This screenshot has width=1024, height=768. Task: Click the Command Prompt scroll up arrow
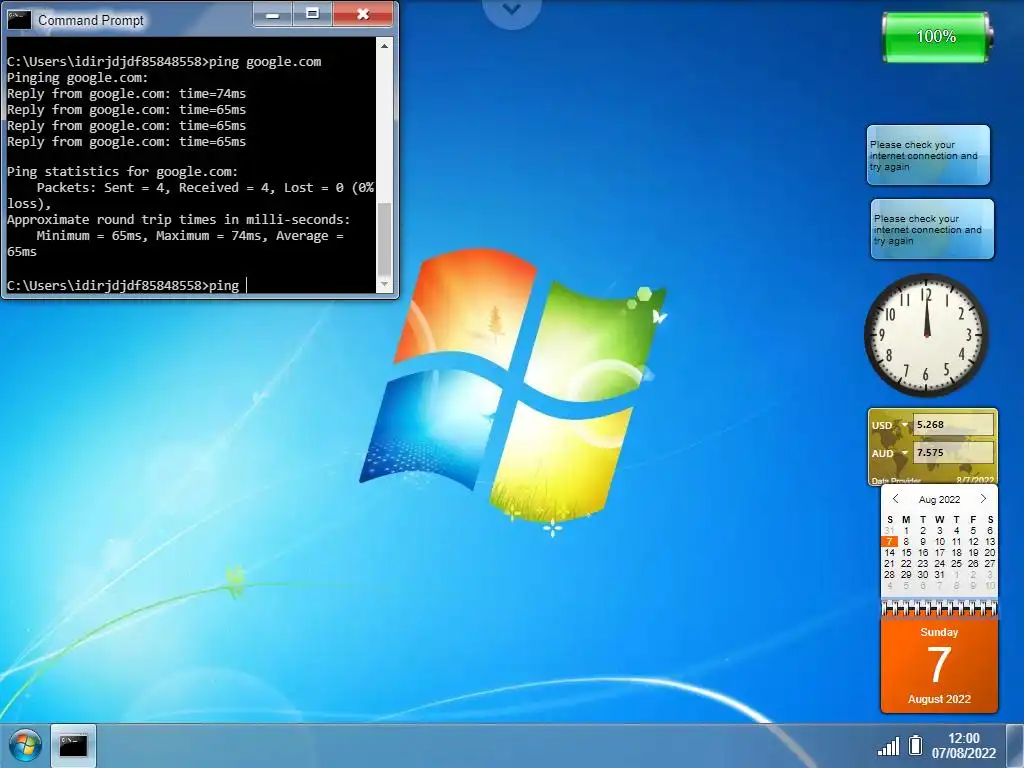tap(384, 46)
